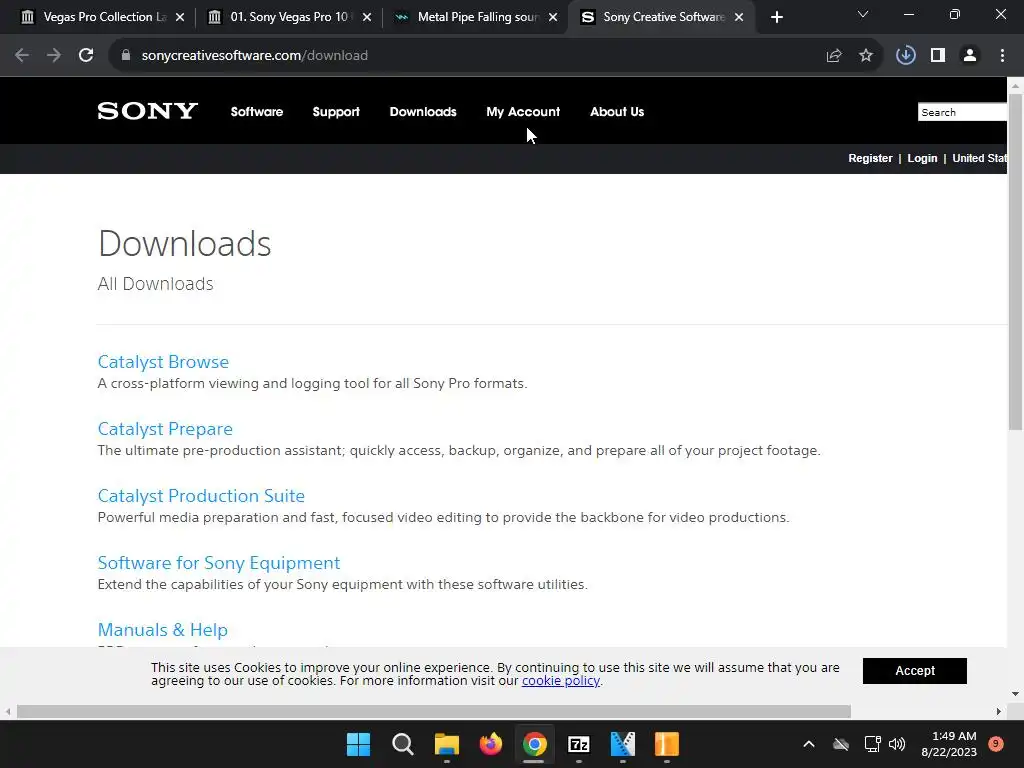Click the share page icon

(834, 56)
